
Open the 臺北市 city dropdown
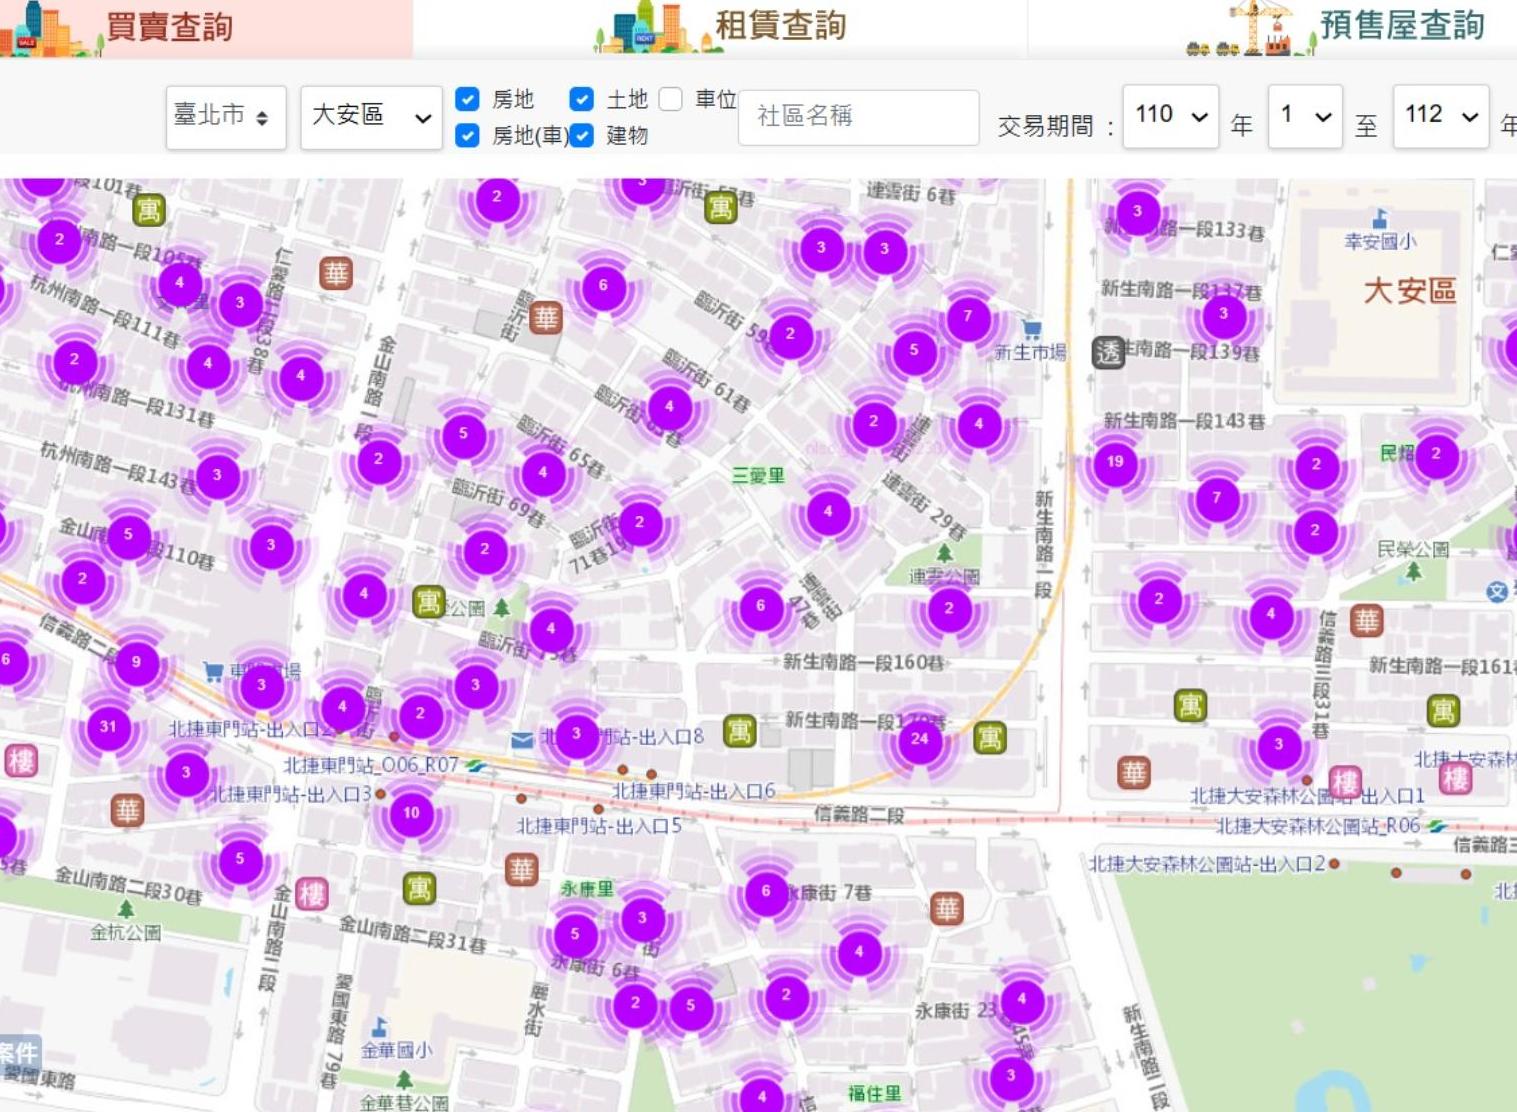click(225, 117)
